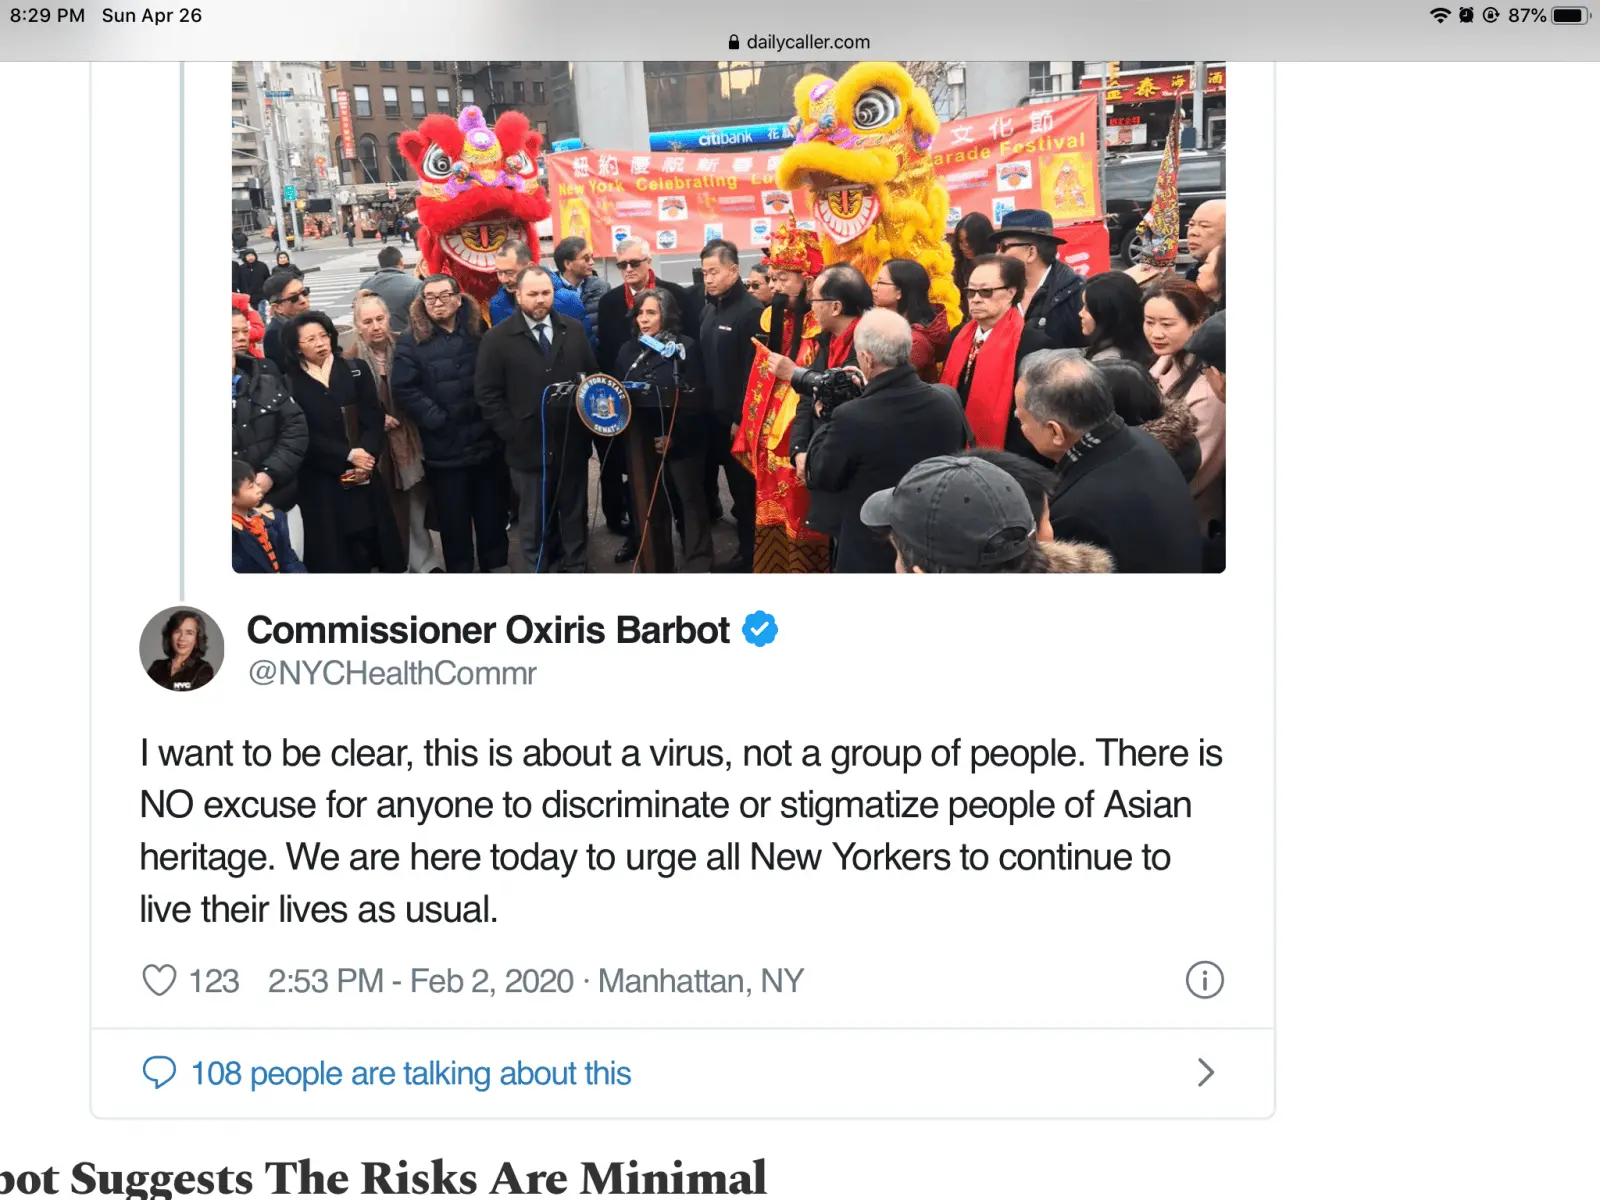
Task: Open Commissioner Oxiris Barbot name link
Action: click(488, 630)
